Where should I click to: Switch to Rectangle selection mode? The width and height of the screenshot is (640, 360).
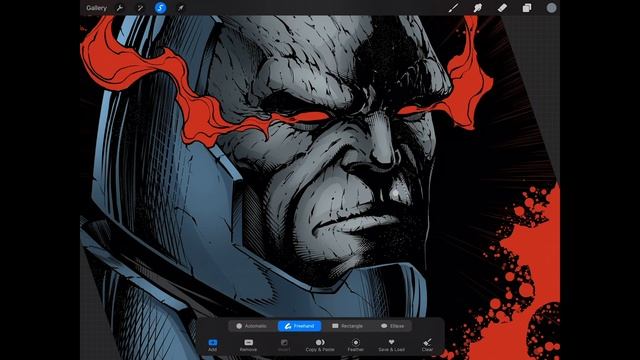click(347, 326)
